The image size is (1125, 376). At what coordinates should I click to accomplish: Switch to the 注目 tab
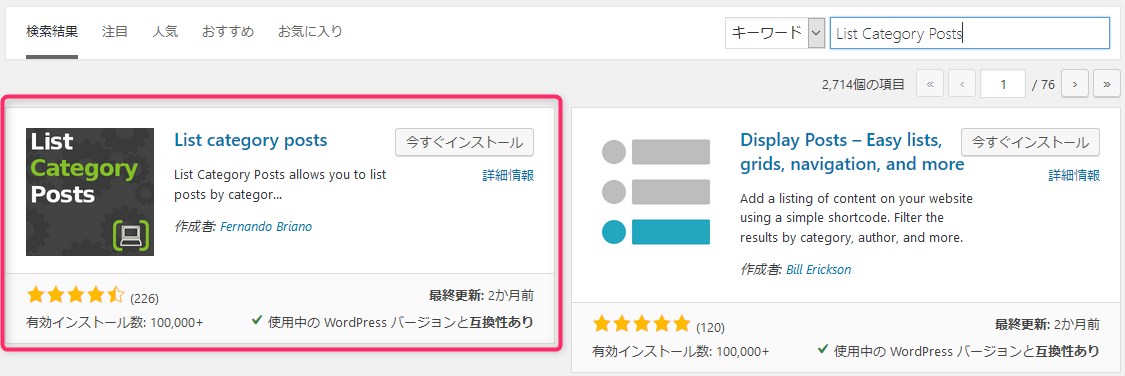115,32
